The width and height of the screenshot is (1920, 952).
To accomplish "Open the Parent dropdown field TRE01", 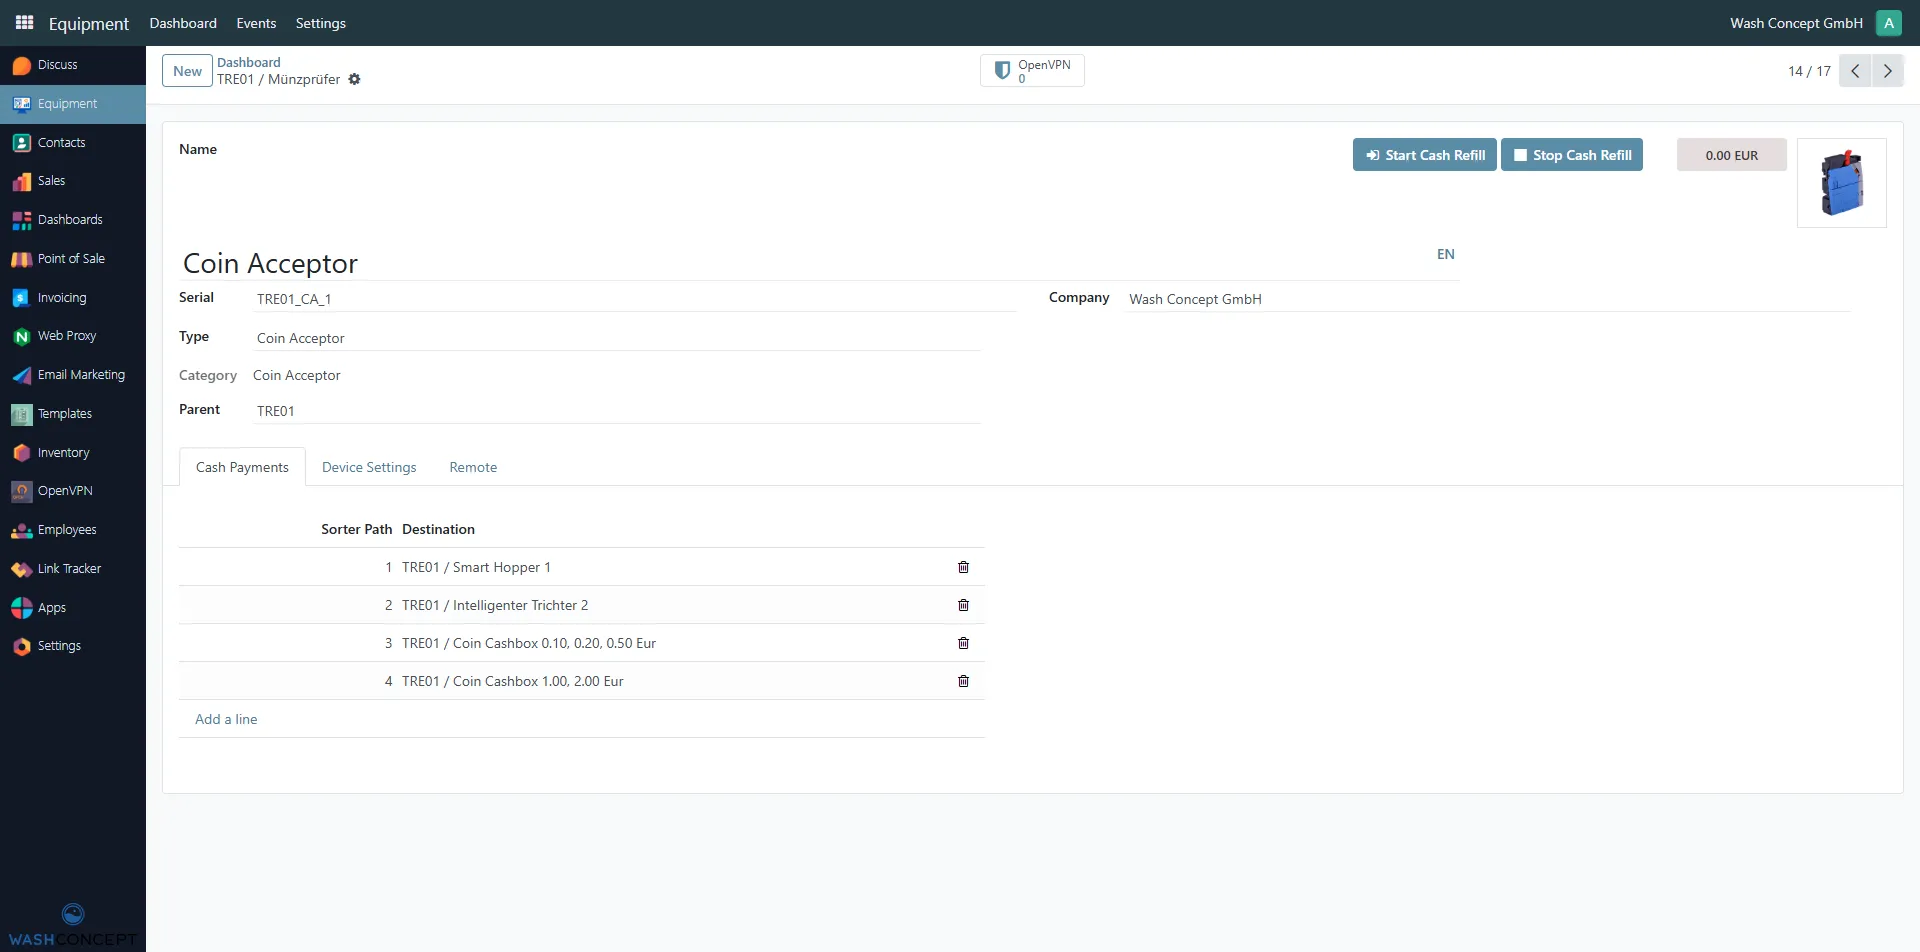I will click(618, 411).
